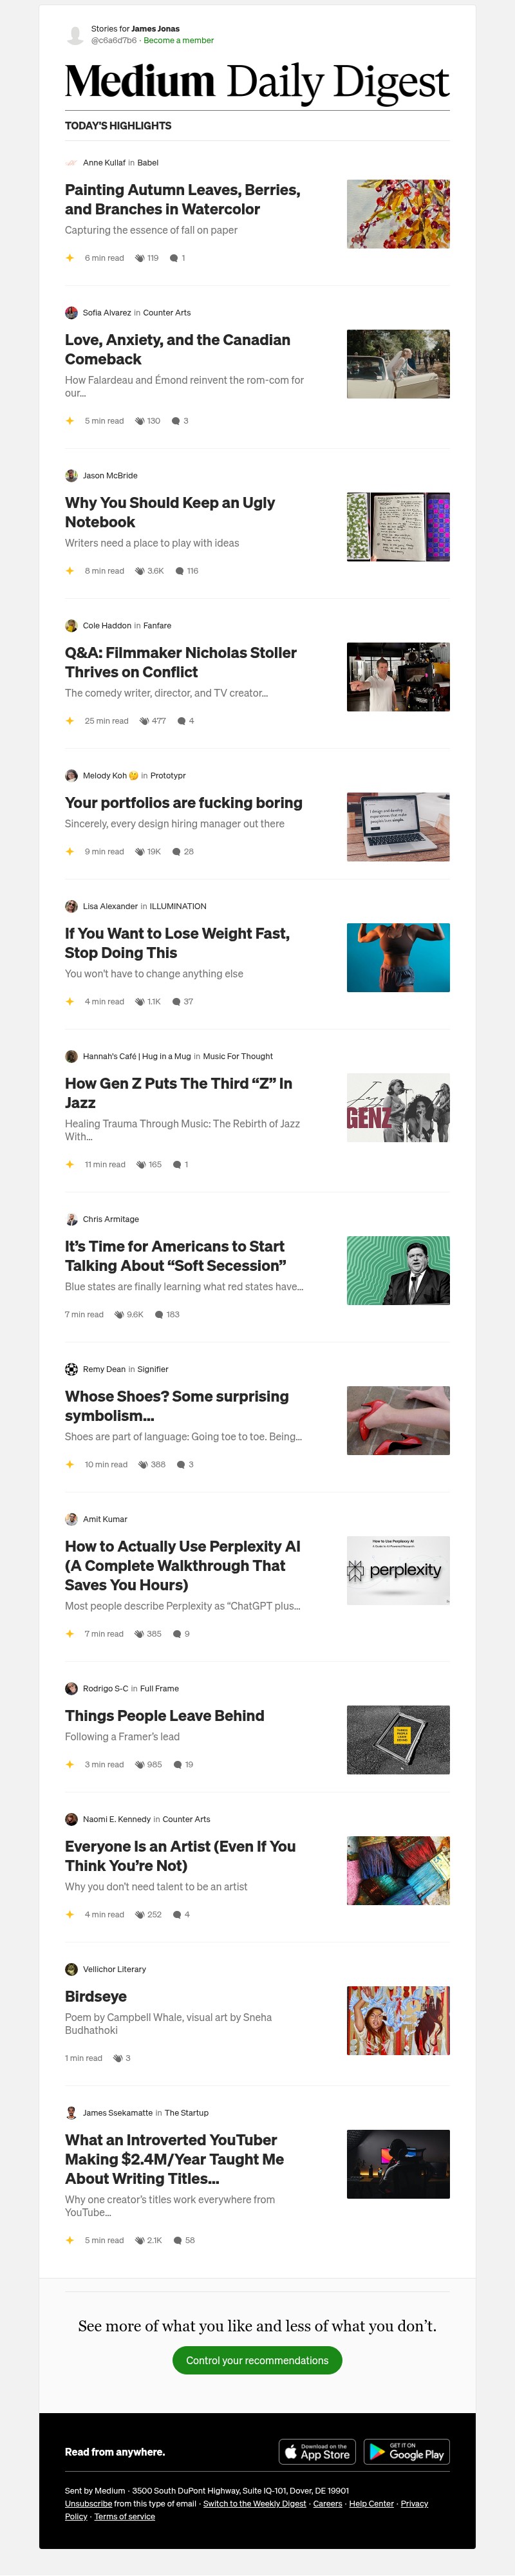Click comment icon on Ugly Notebook story

tap(180, 571)
